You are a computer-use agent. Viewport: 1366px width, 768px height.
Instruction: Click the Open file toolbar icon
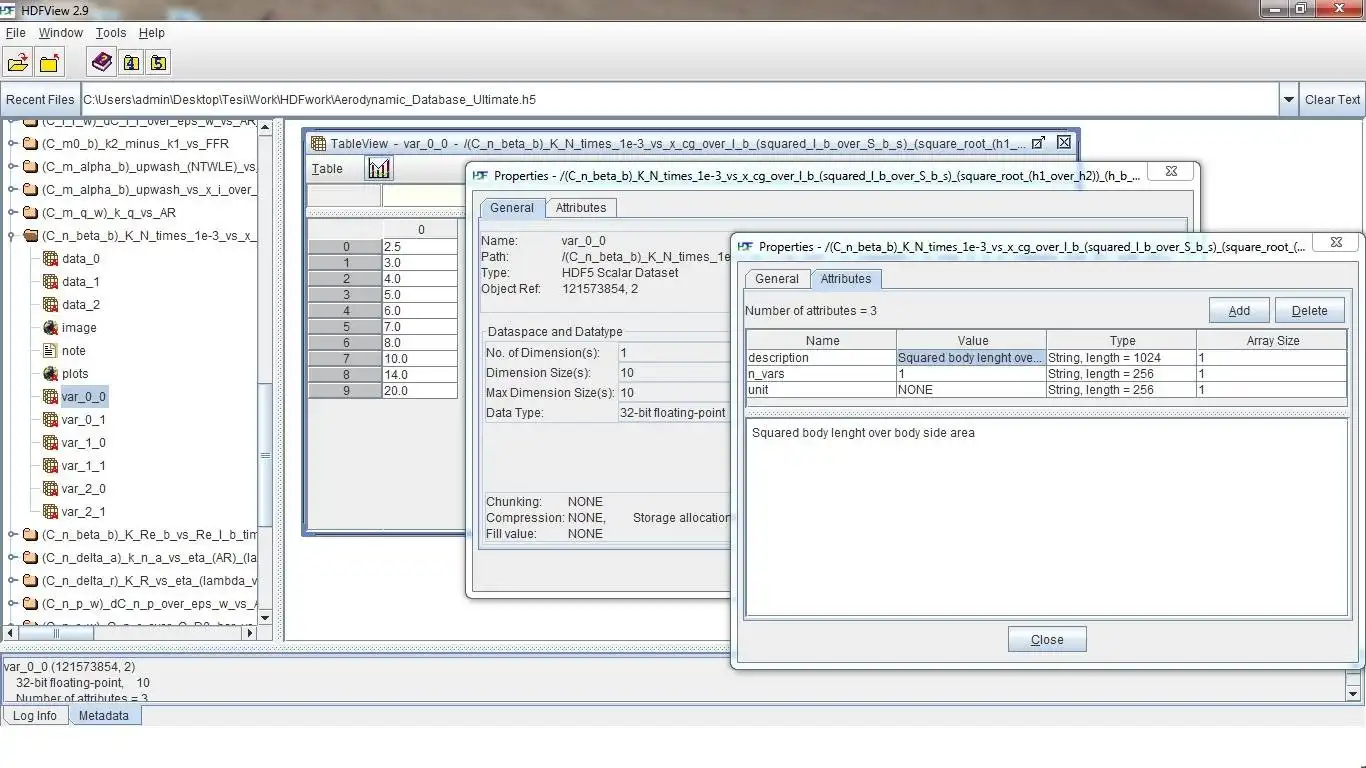click(18, 63)
